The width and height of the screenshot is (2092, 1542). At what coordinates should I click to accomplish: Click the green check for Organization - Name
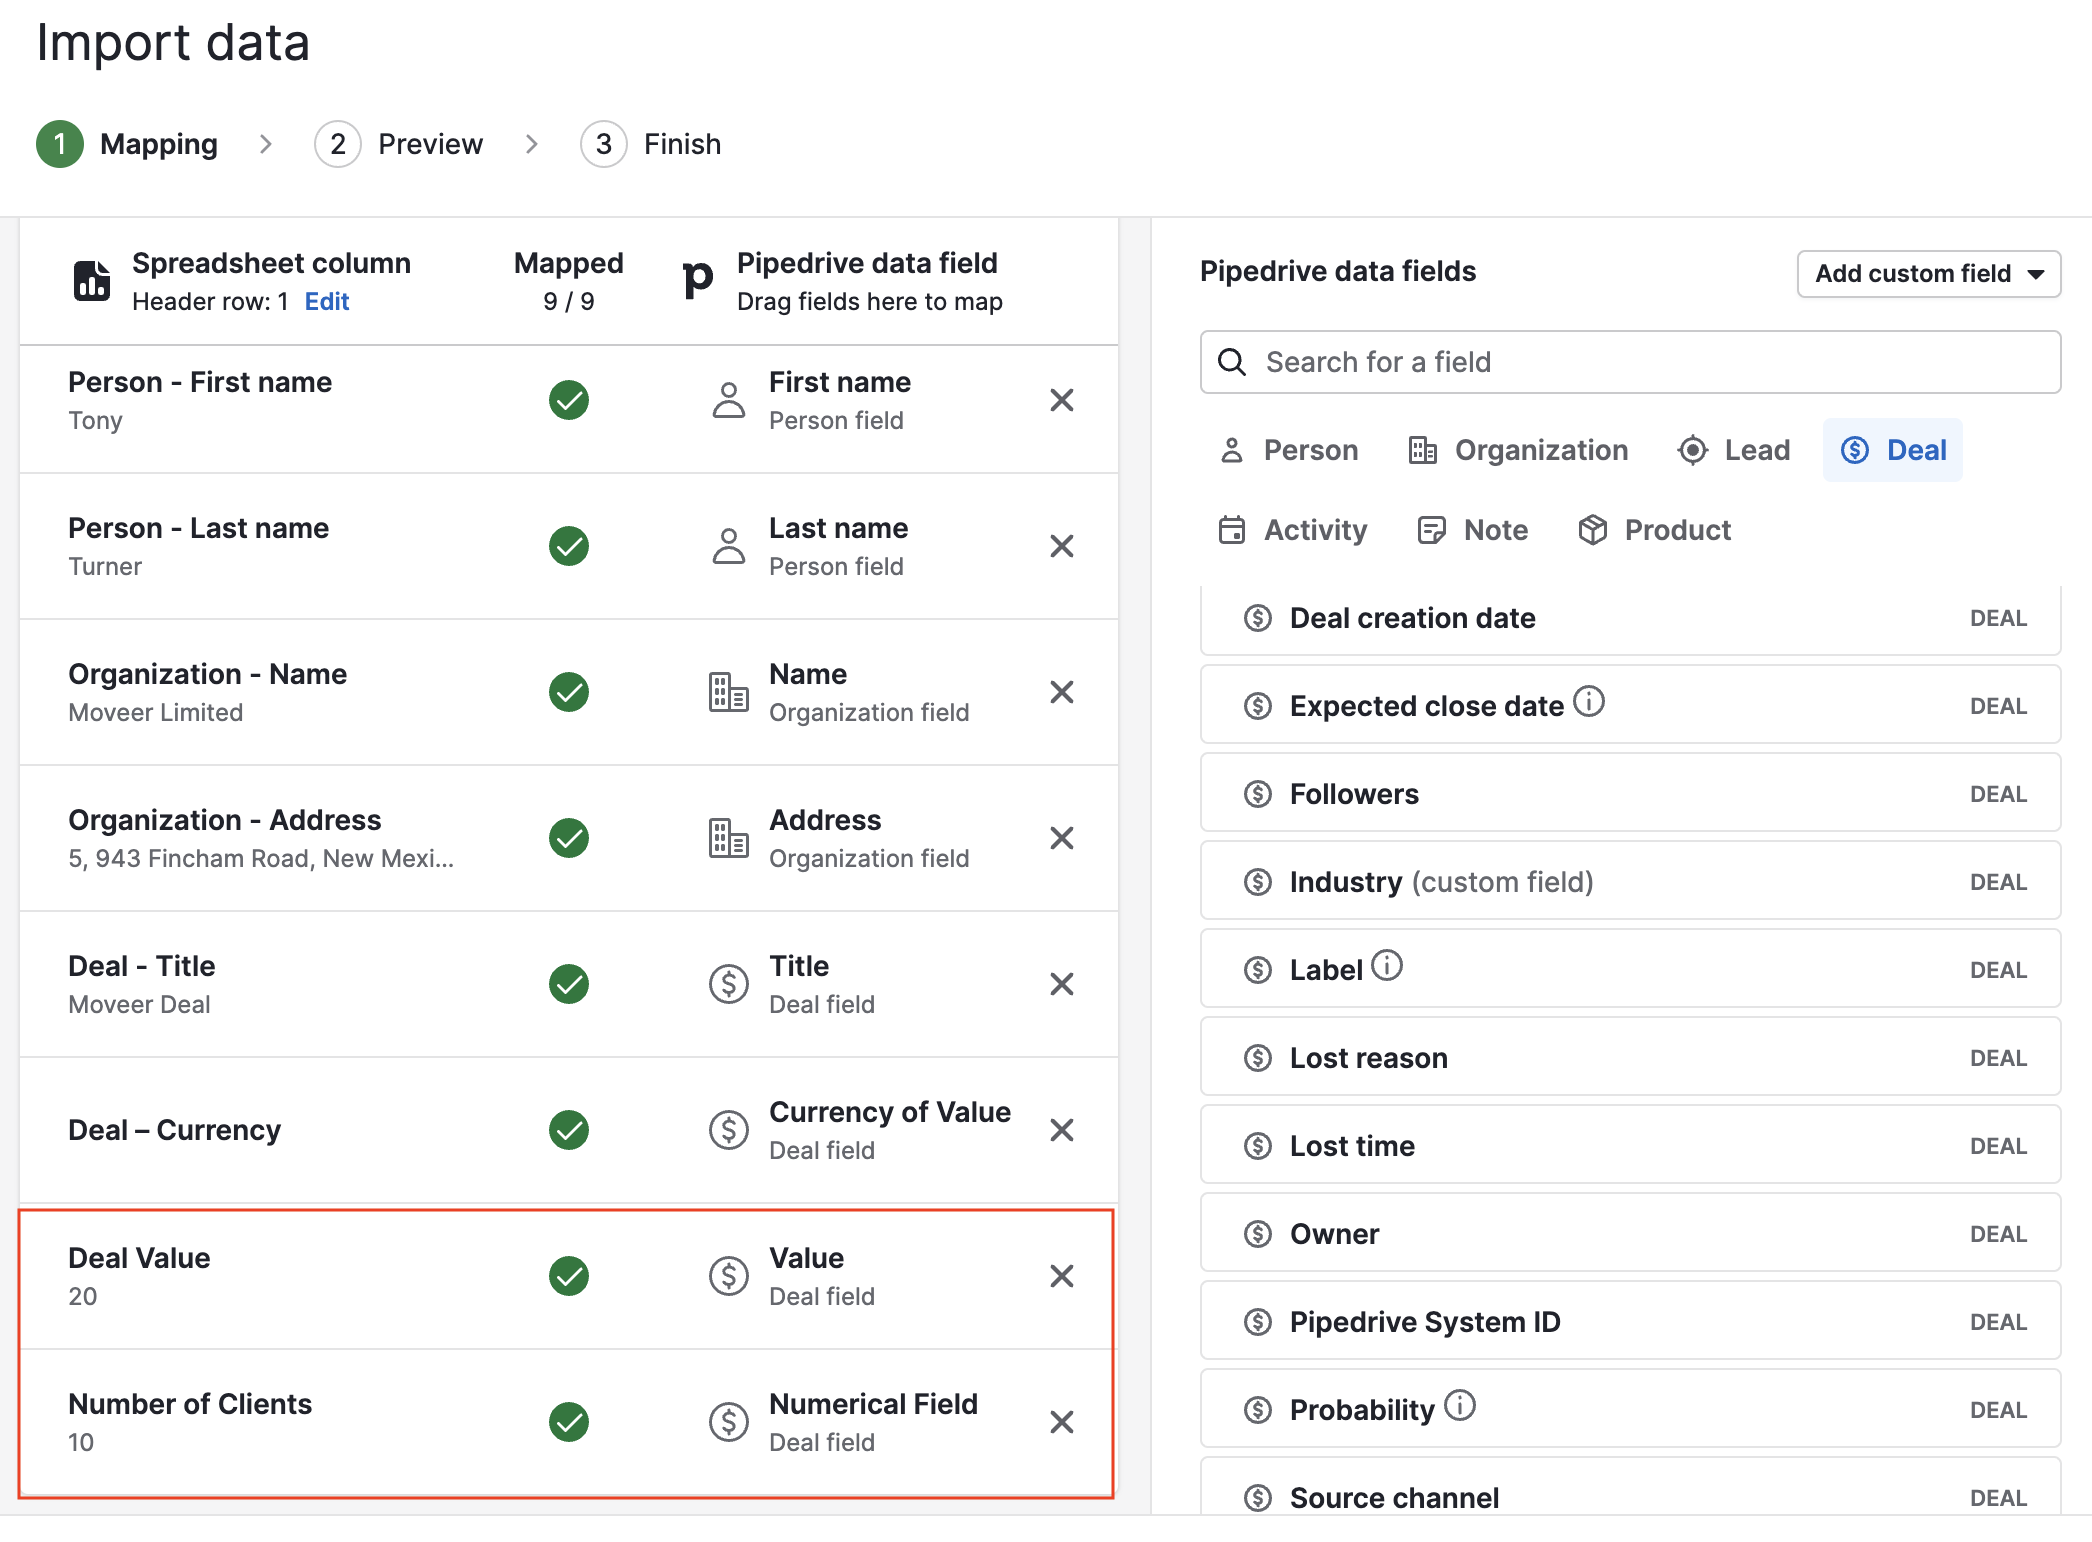pos(569,692)
